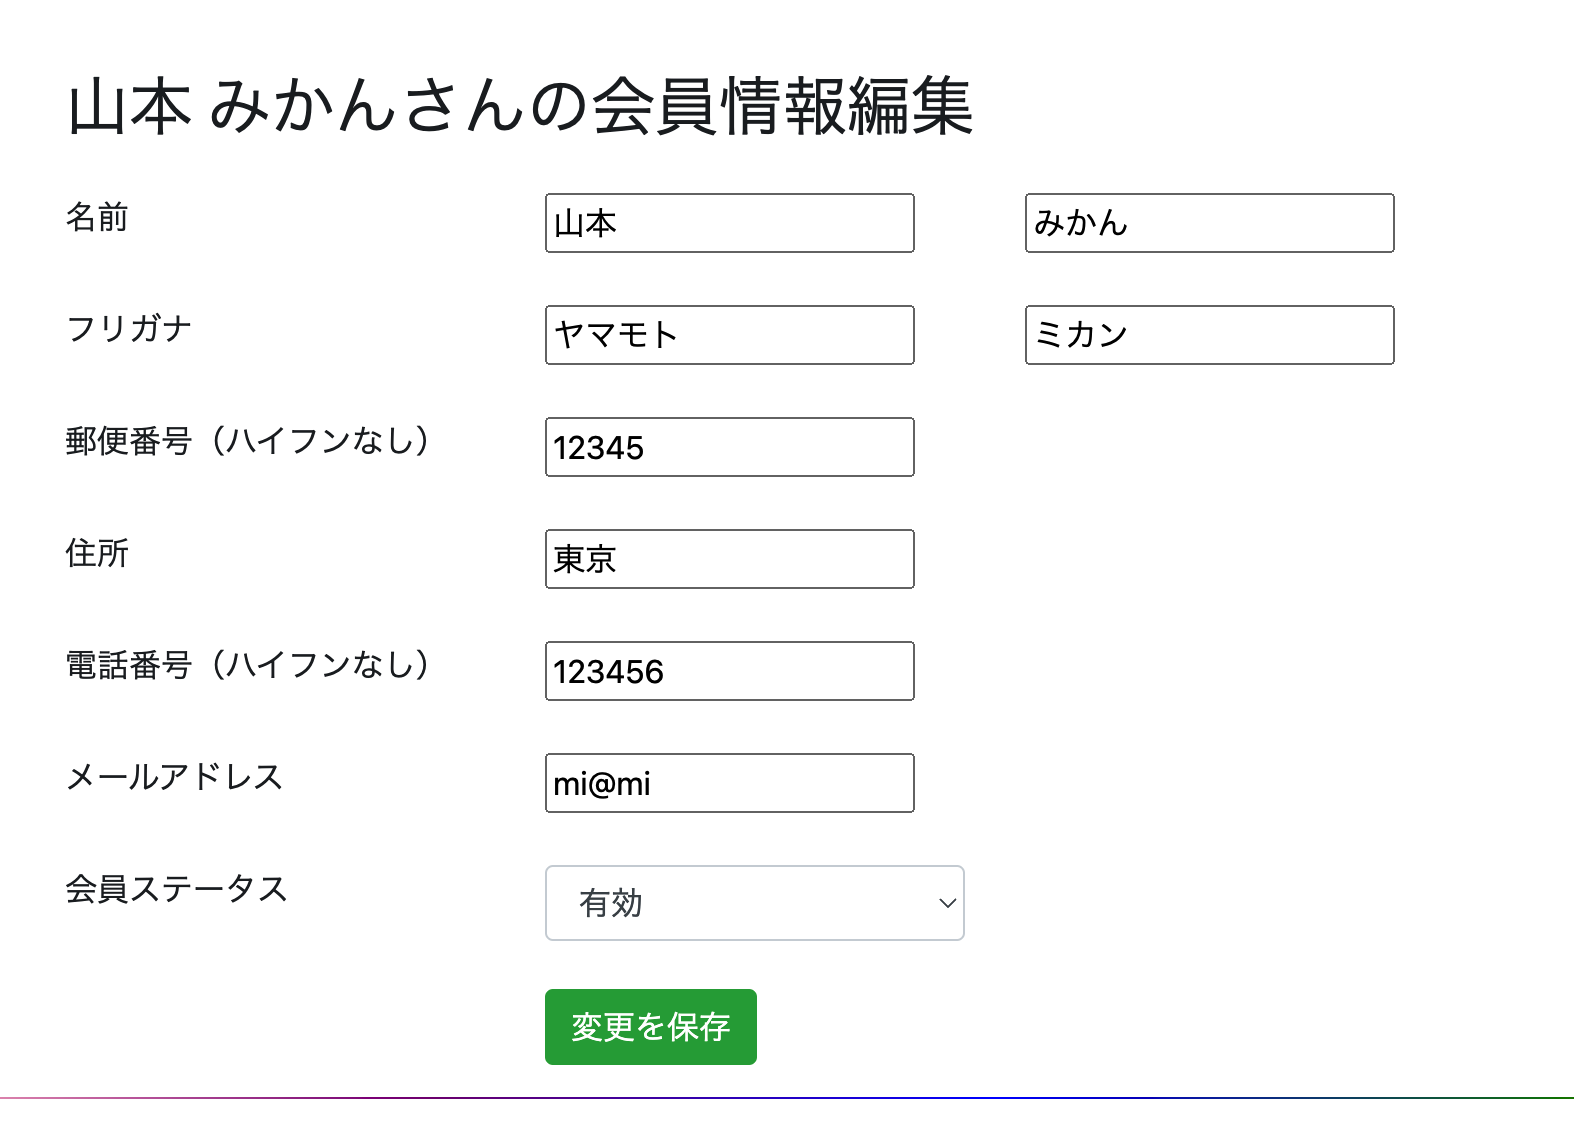Click the 住所 label
Viewport: 1574px width, 1130px height.
pyautogui.click(x=97, y=553)
